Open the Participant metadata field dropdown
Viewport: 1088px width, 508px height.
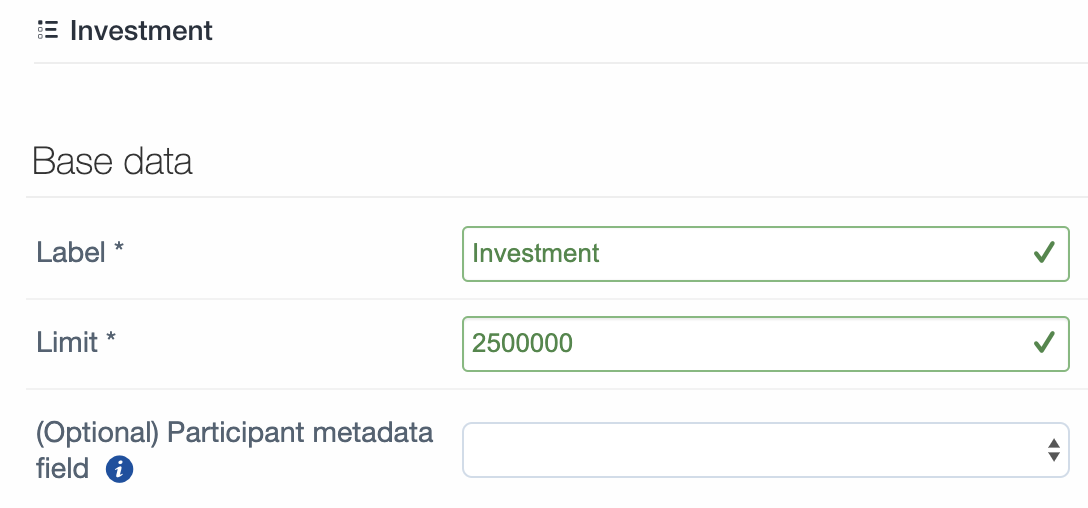[x=765, y=450]
